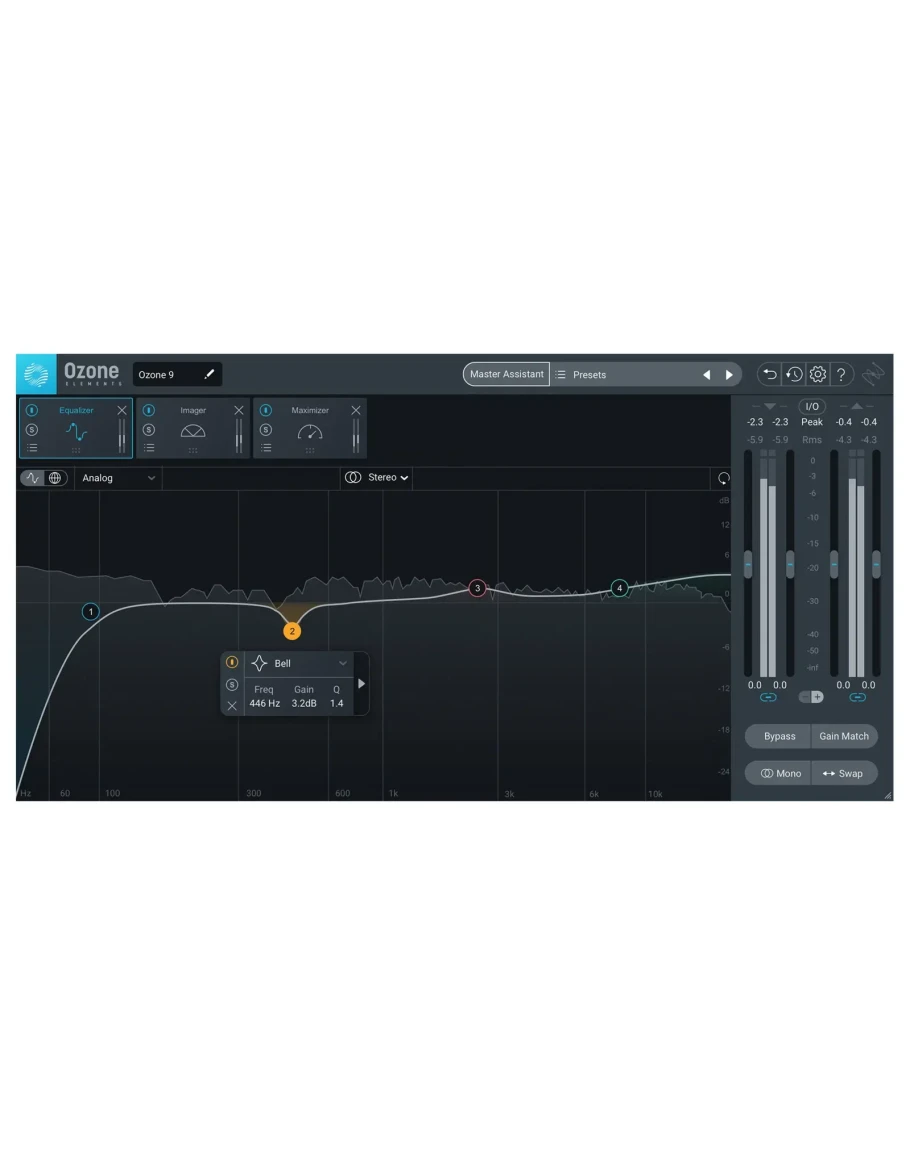Reset the EQ with circular arrow icon
Screen dimensions: 910x1155
click(x=723, y=478)
